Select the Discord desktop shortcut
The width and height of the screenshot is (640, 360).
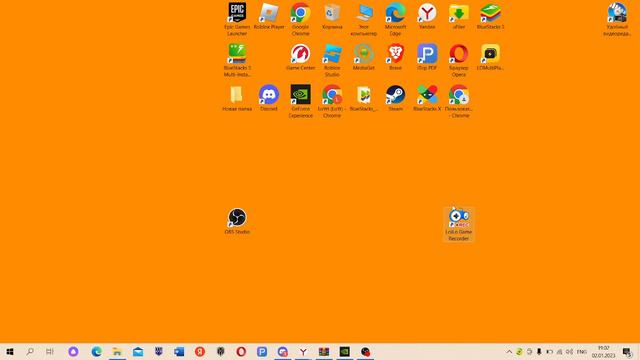(x=269, y=98)
